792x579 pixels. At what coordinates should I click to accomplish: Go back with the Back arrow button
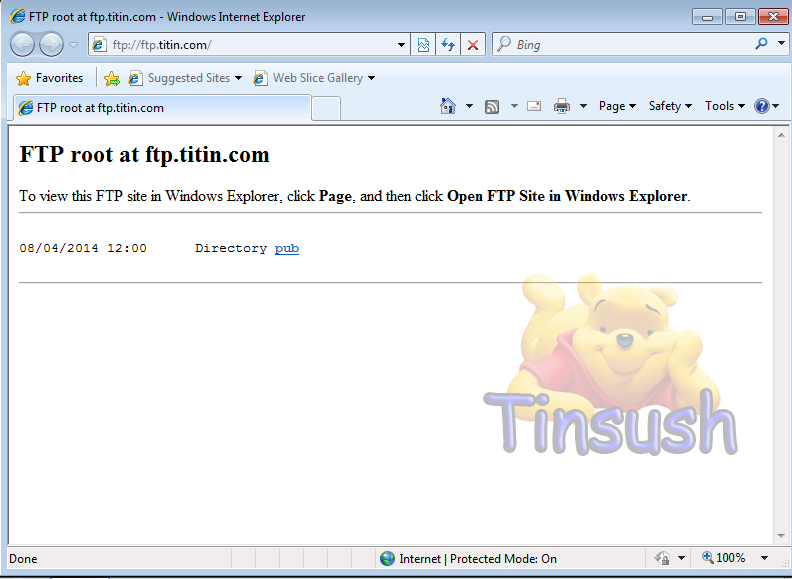tap(22, 44)
